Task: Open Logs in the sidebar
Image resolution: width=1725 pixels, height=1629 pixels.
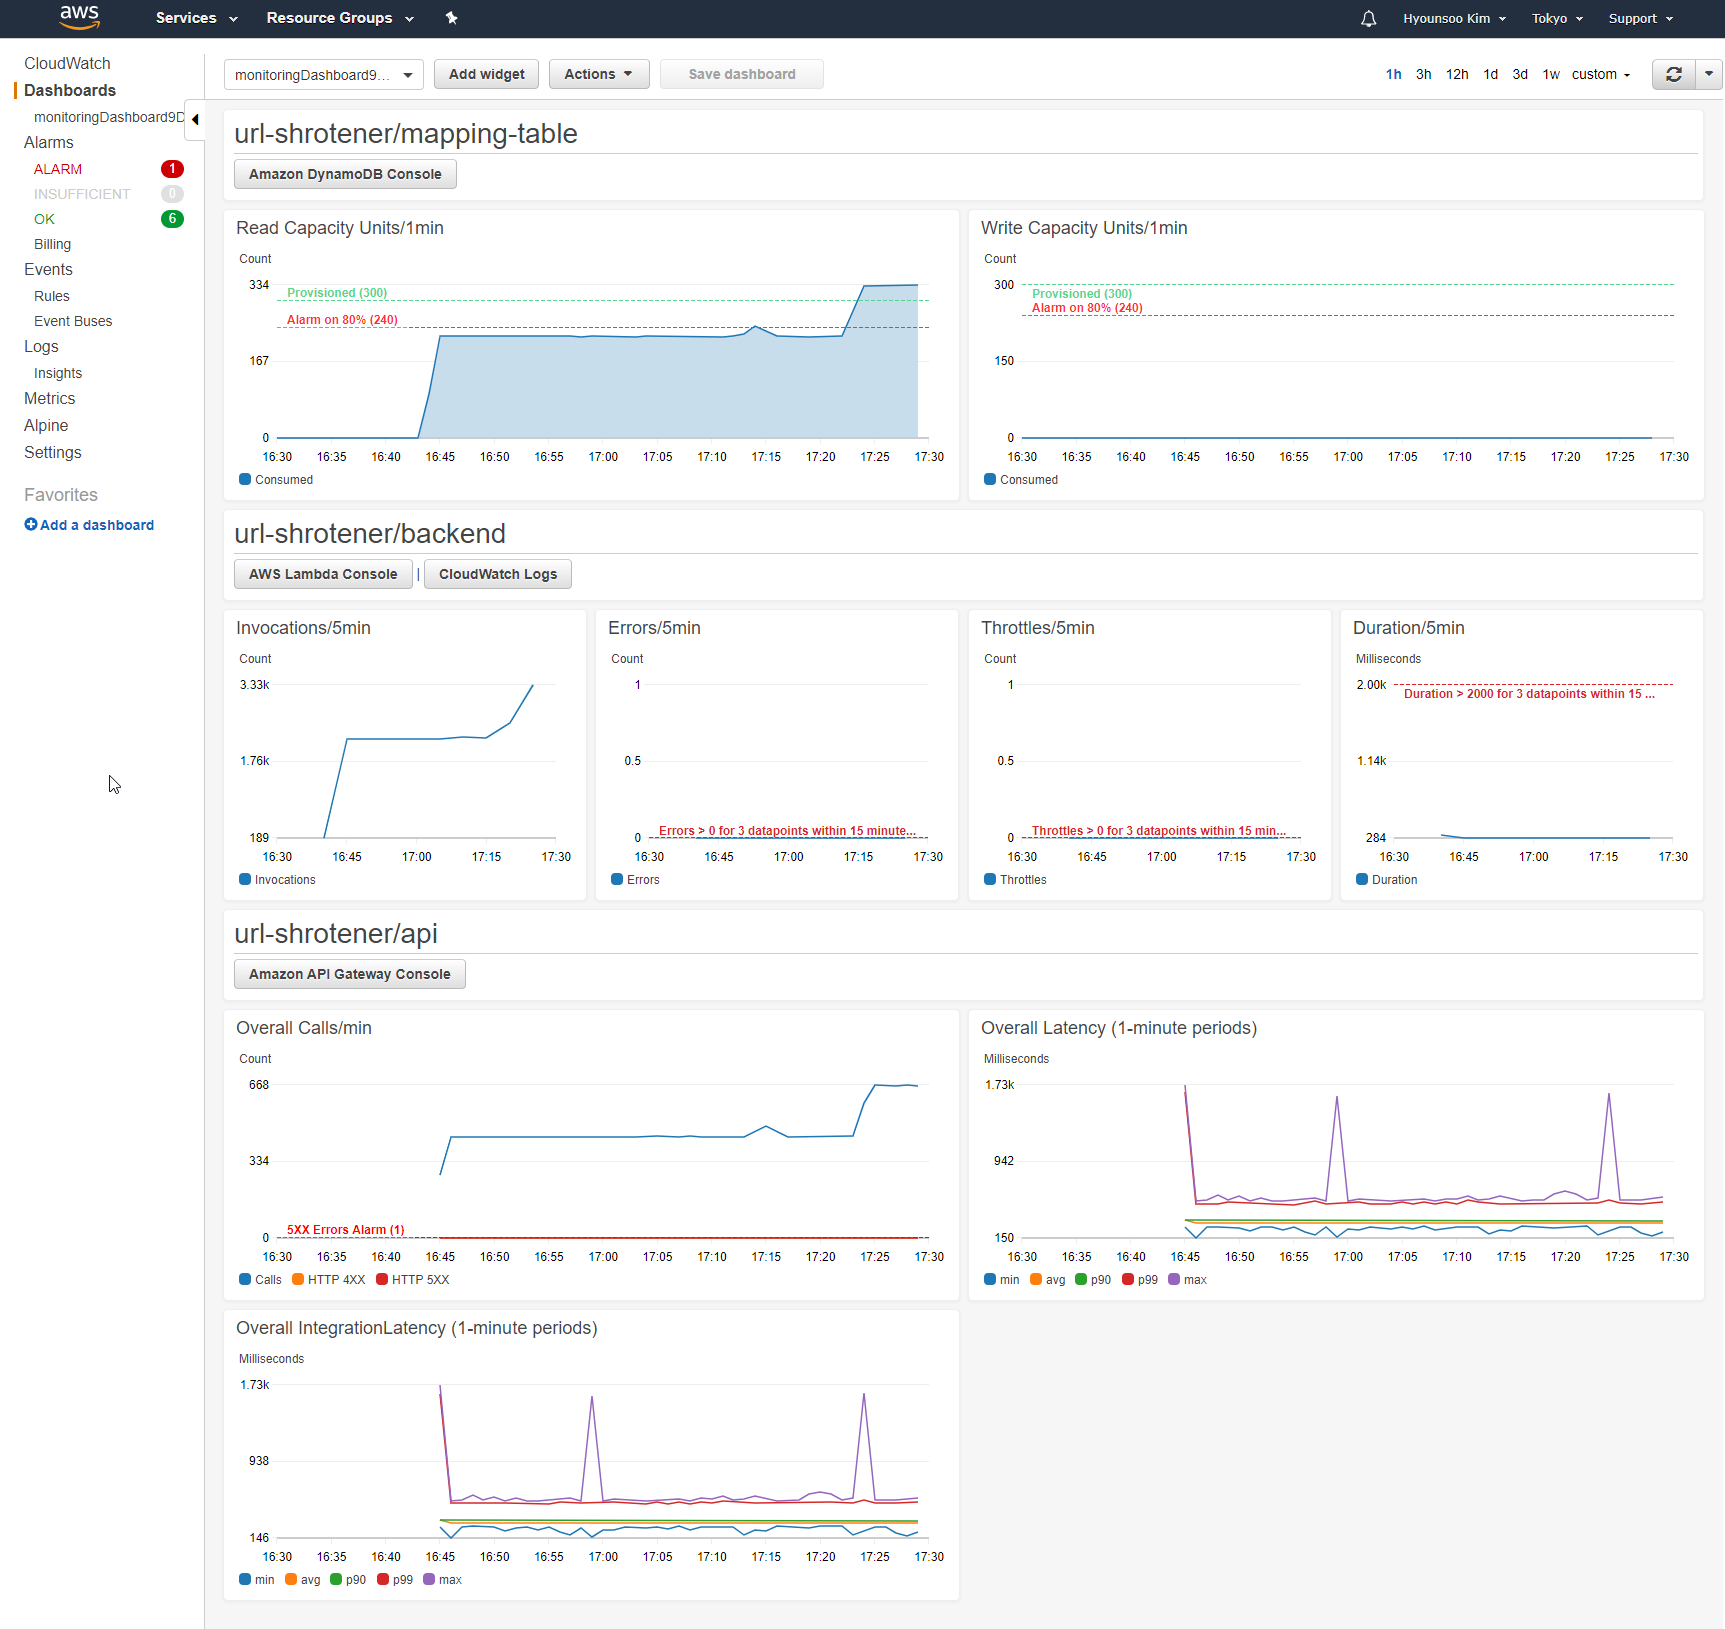Action: click(x=41, y=346)
